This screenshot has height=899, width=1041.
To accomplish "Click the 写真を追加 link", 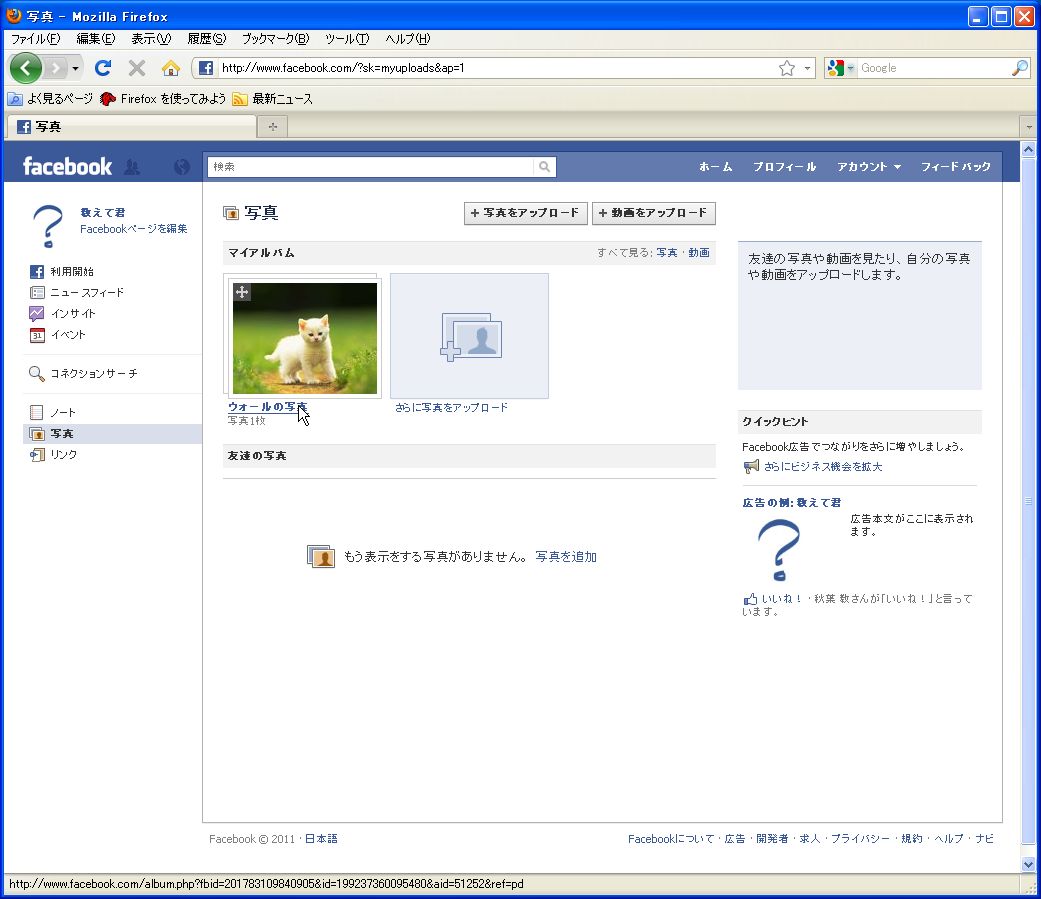I will pos(566,557).
